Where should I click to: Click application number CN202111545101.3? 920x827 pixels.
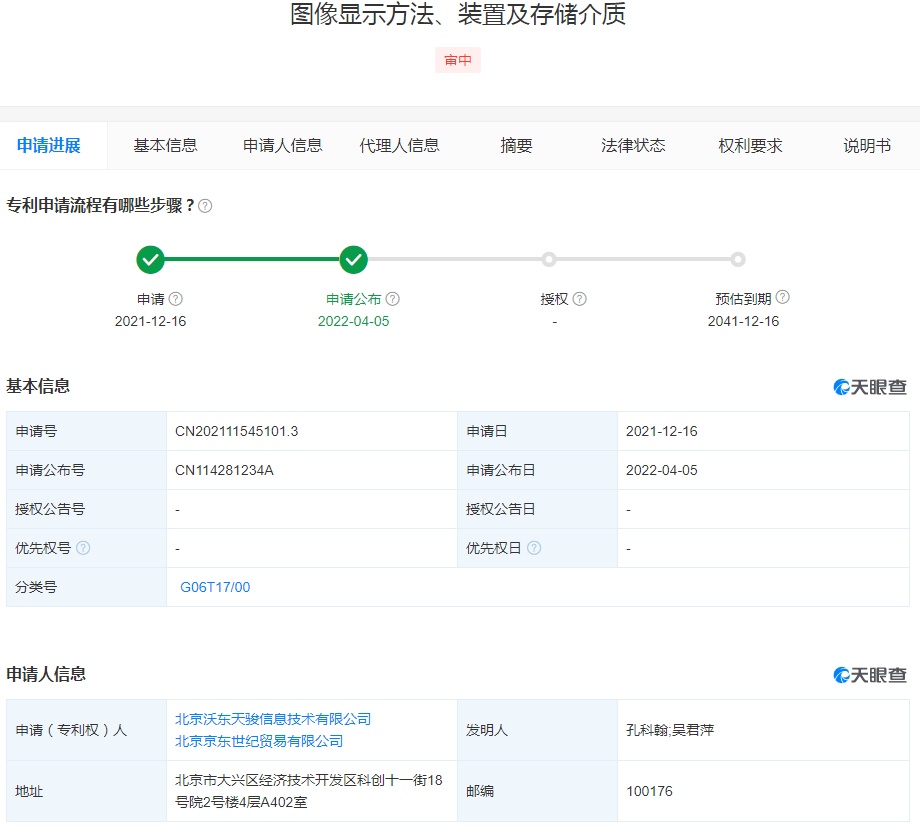236,431
